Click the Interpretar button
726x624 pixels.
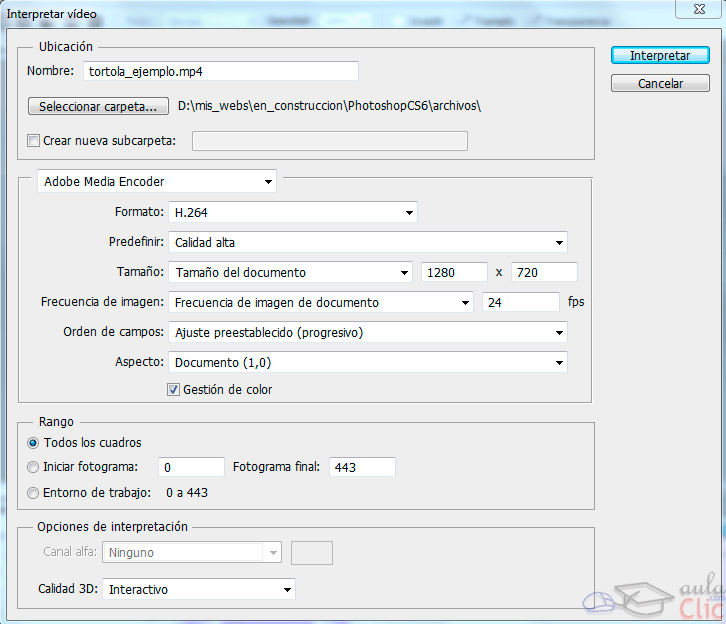click(660, 56)
